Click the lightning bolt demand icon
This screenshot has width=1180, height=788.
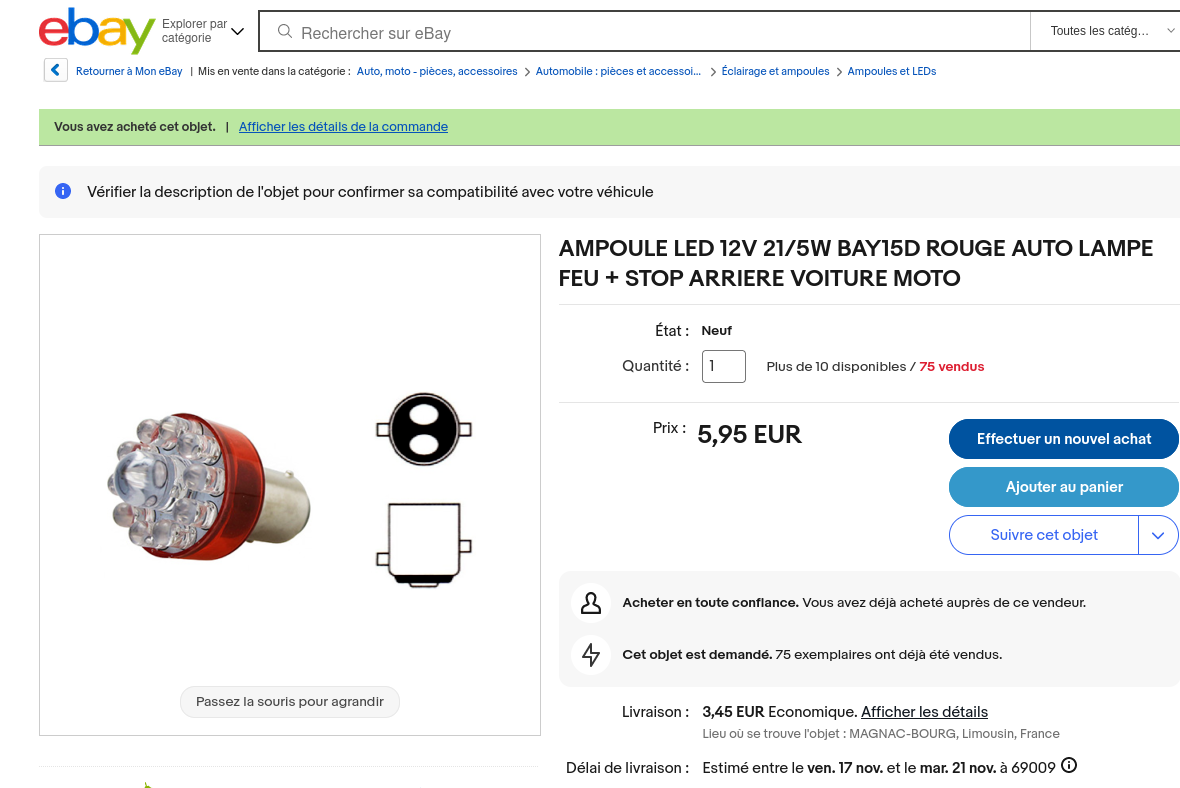(591, 655)
